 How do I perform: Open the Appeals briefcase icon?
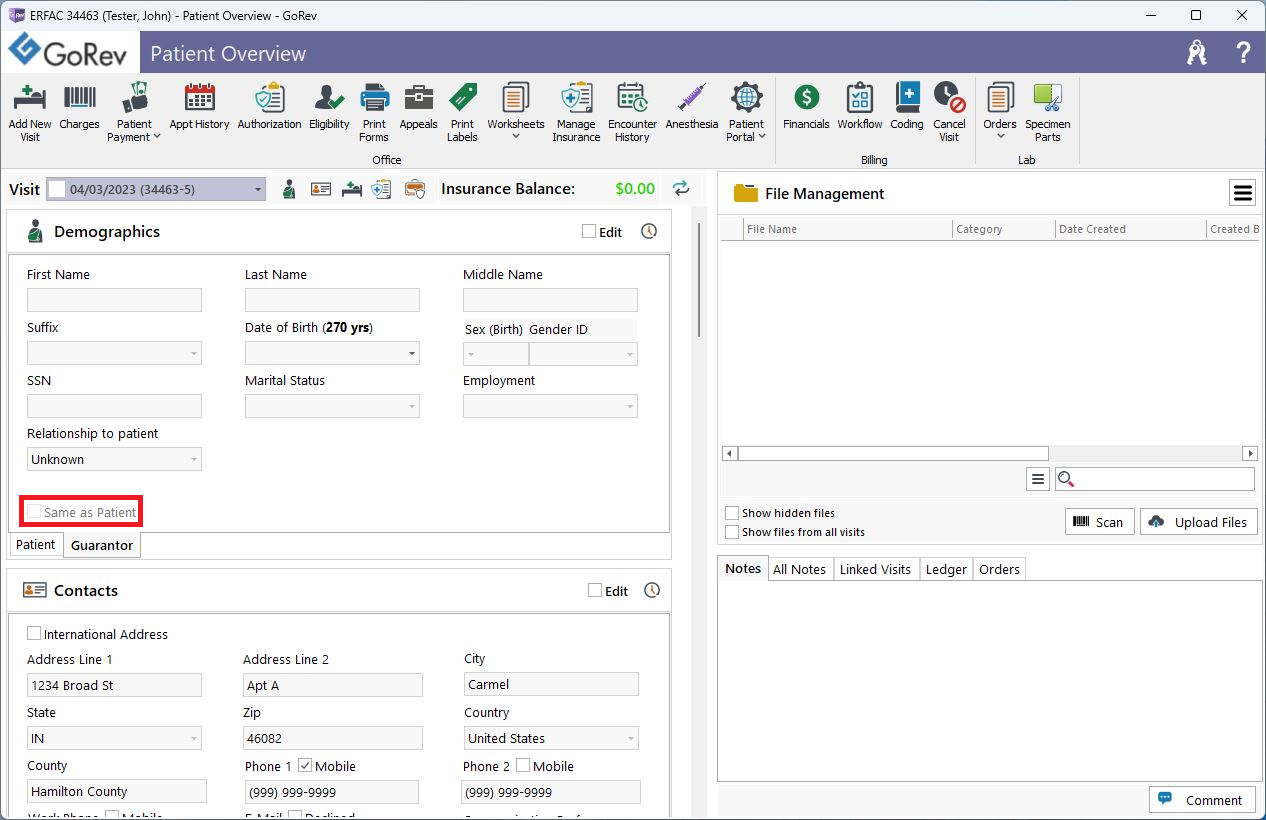(x=418, y=106)
